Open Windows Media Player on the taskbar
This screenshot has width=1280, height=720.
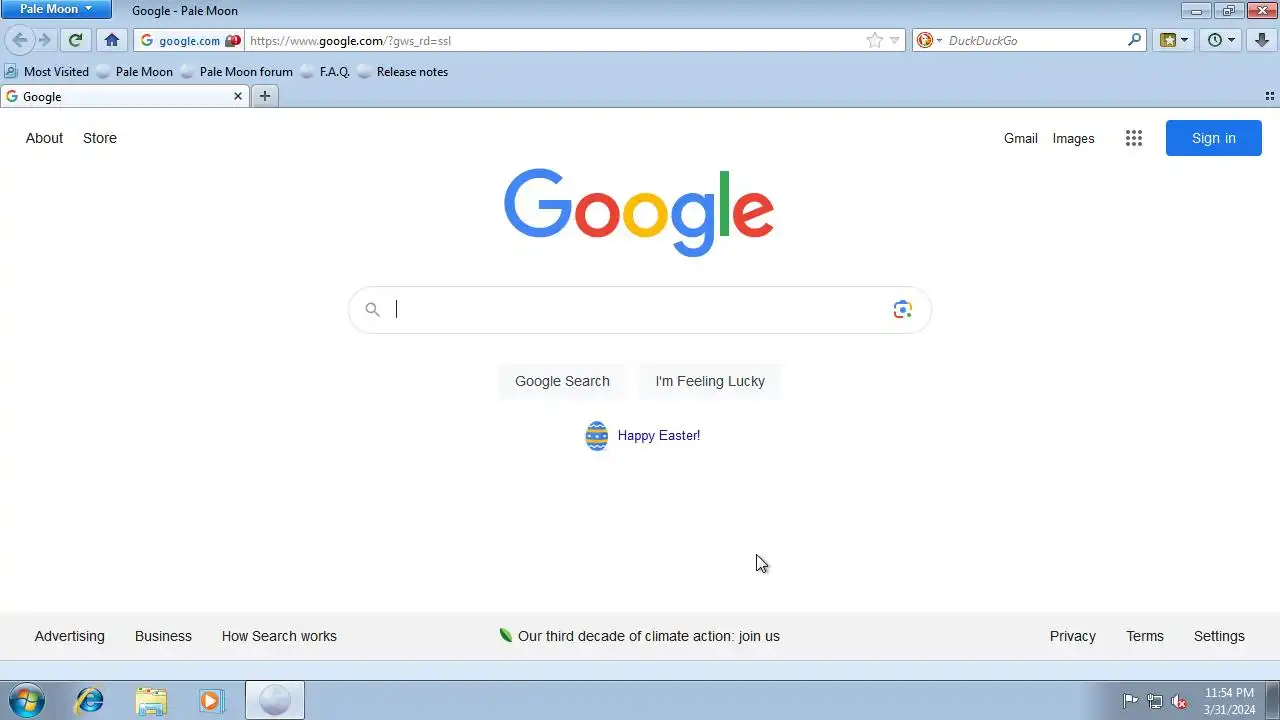[x=212, y=700]
